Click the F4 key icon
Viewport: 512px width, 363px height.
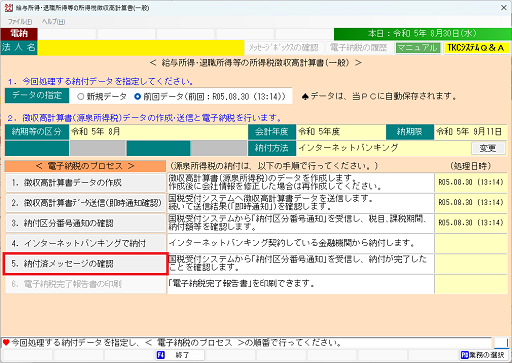[161, 355]
